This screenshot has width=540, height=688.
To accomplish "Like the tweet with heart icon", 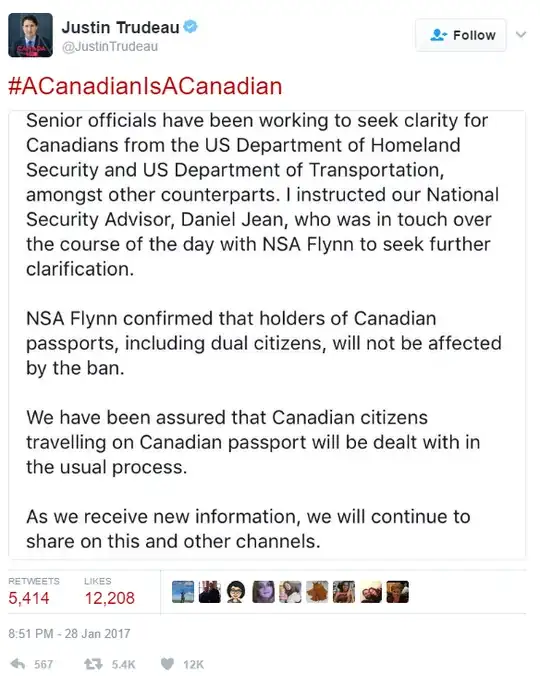I will (167, 664).
